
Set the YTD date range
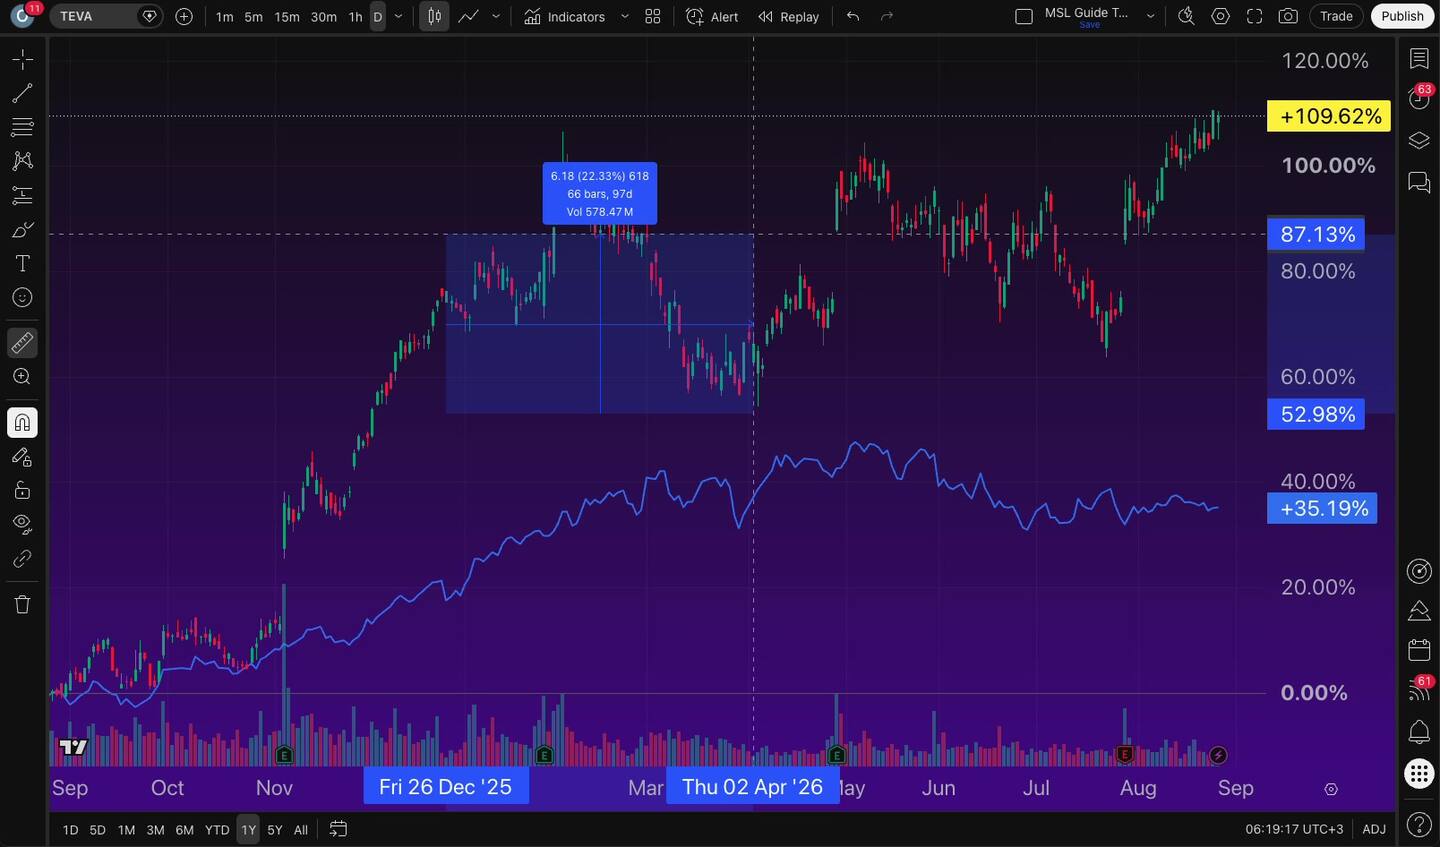[217, 830]
